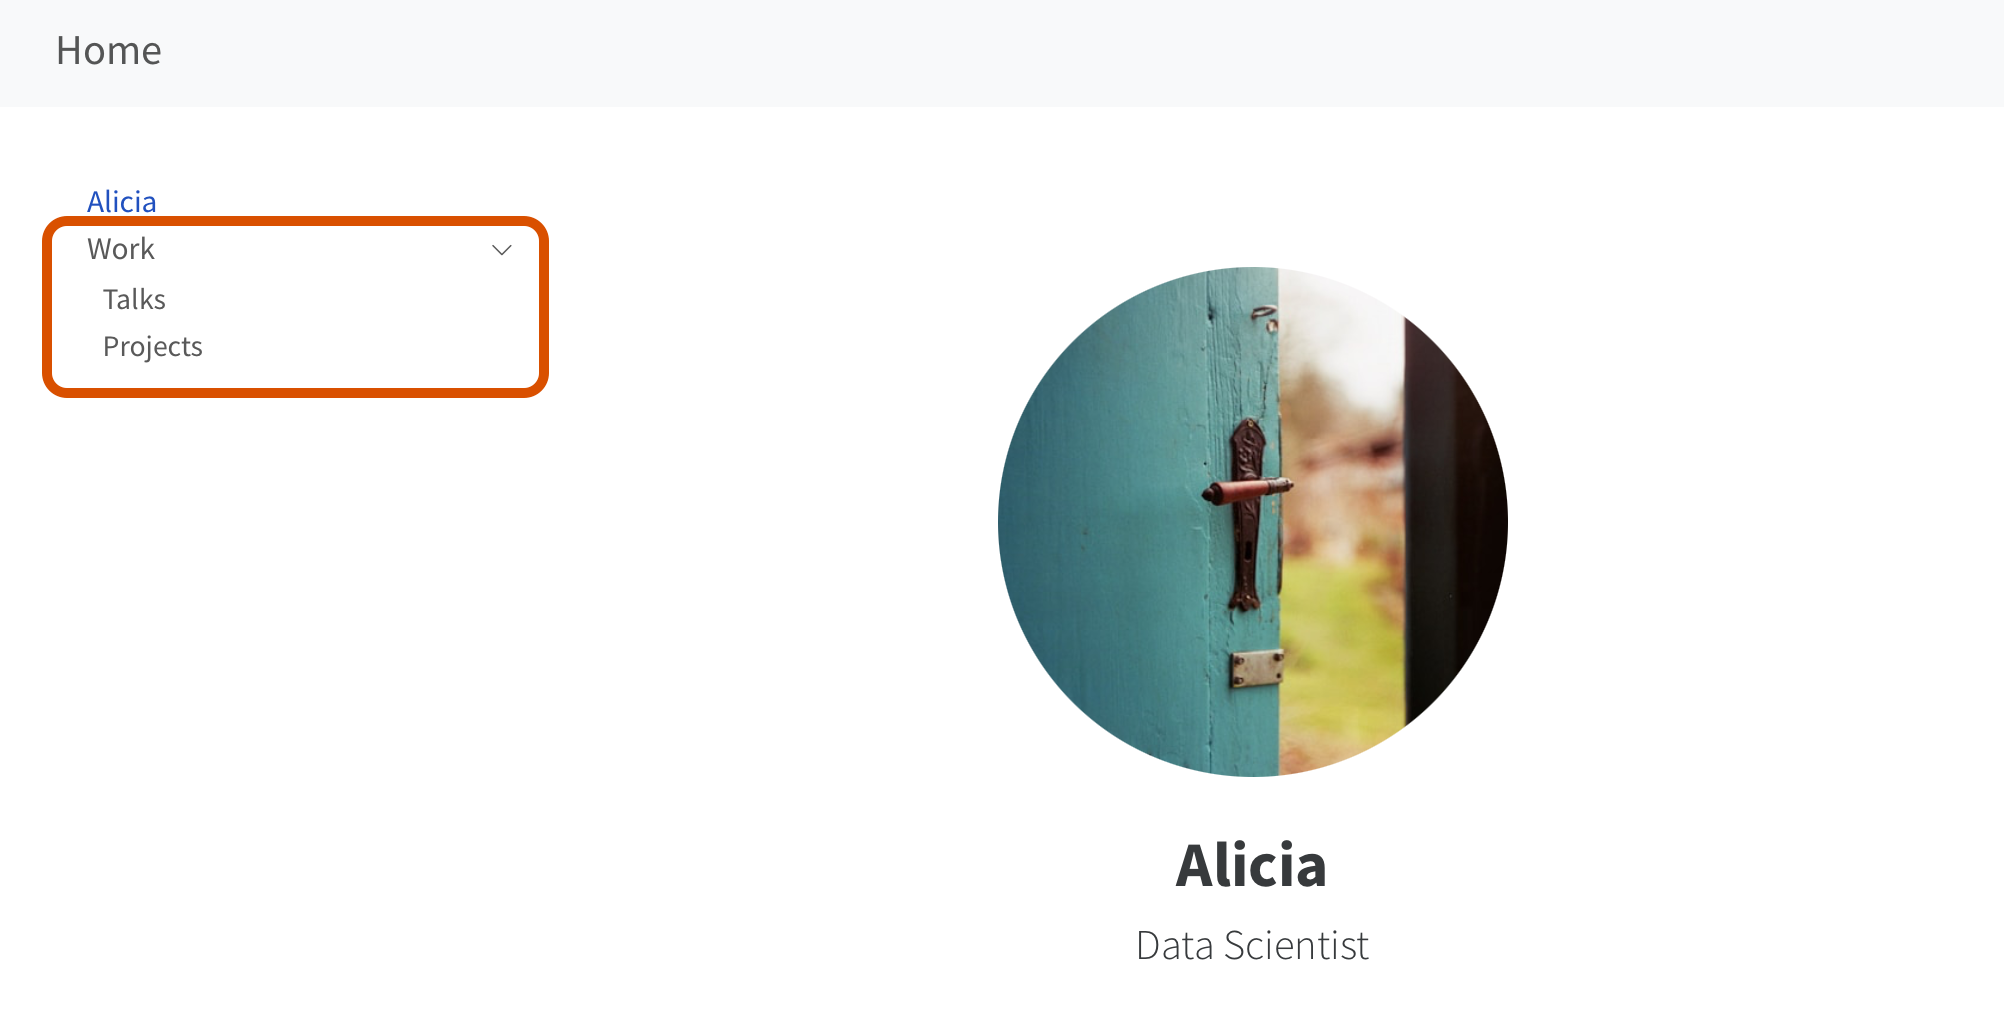Screen dimensions: 2004x1034
Task: Open the Projects page in sidebar
Action: tap(153, 346)
